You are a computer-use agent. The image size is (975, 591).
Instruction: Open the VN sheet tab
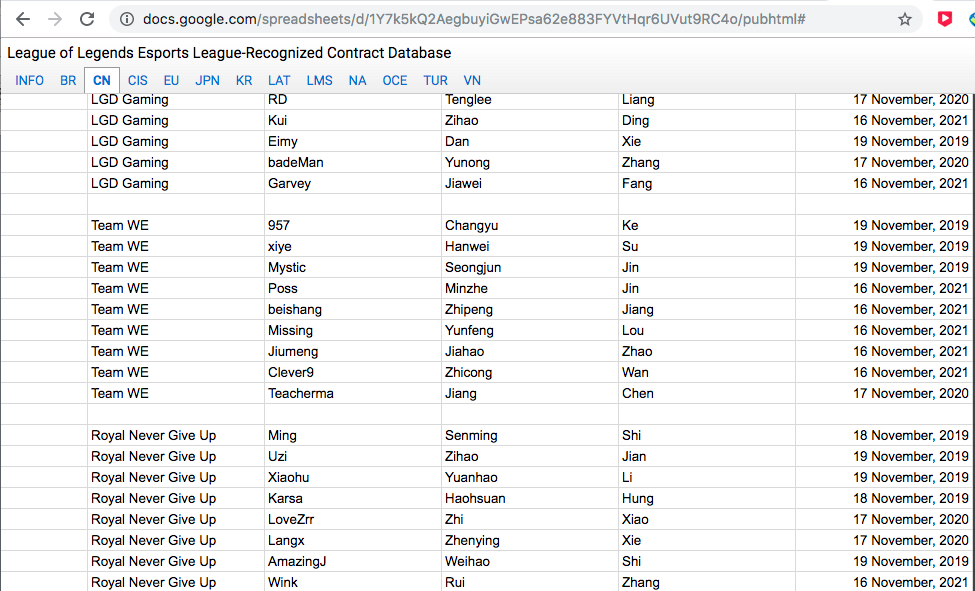[x=472, y=80]
